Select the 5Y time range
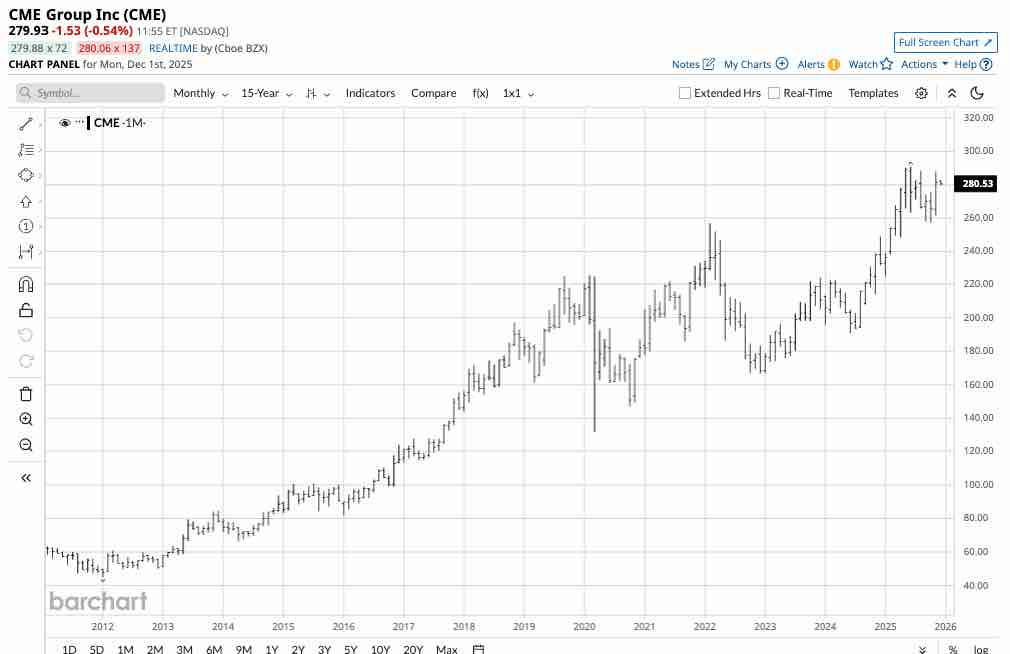This screenshot has width=1010, height=654. (350, 649)
